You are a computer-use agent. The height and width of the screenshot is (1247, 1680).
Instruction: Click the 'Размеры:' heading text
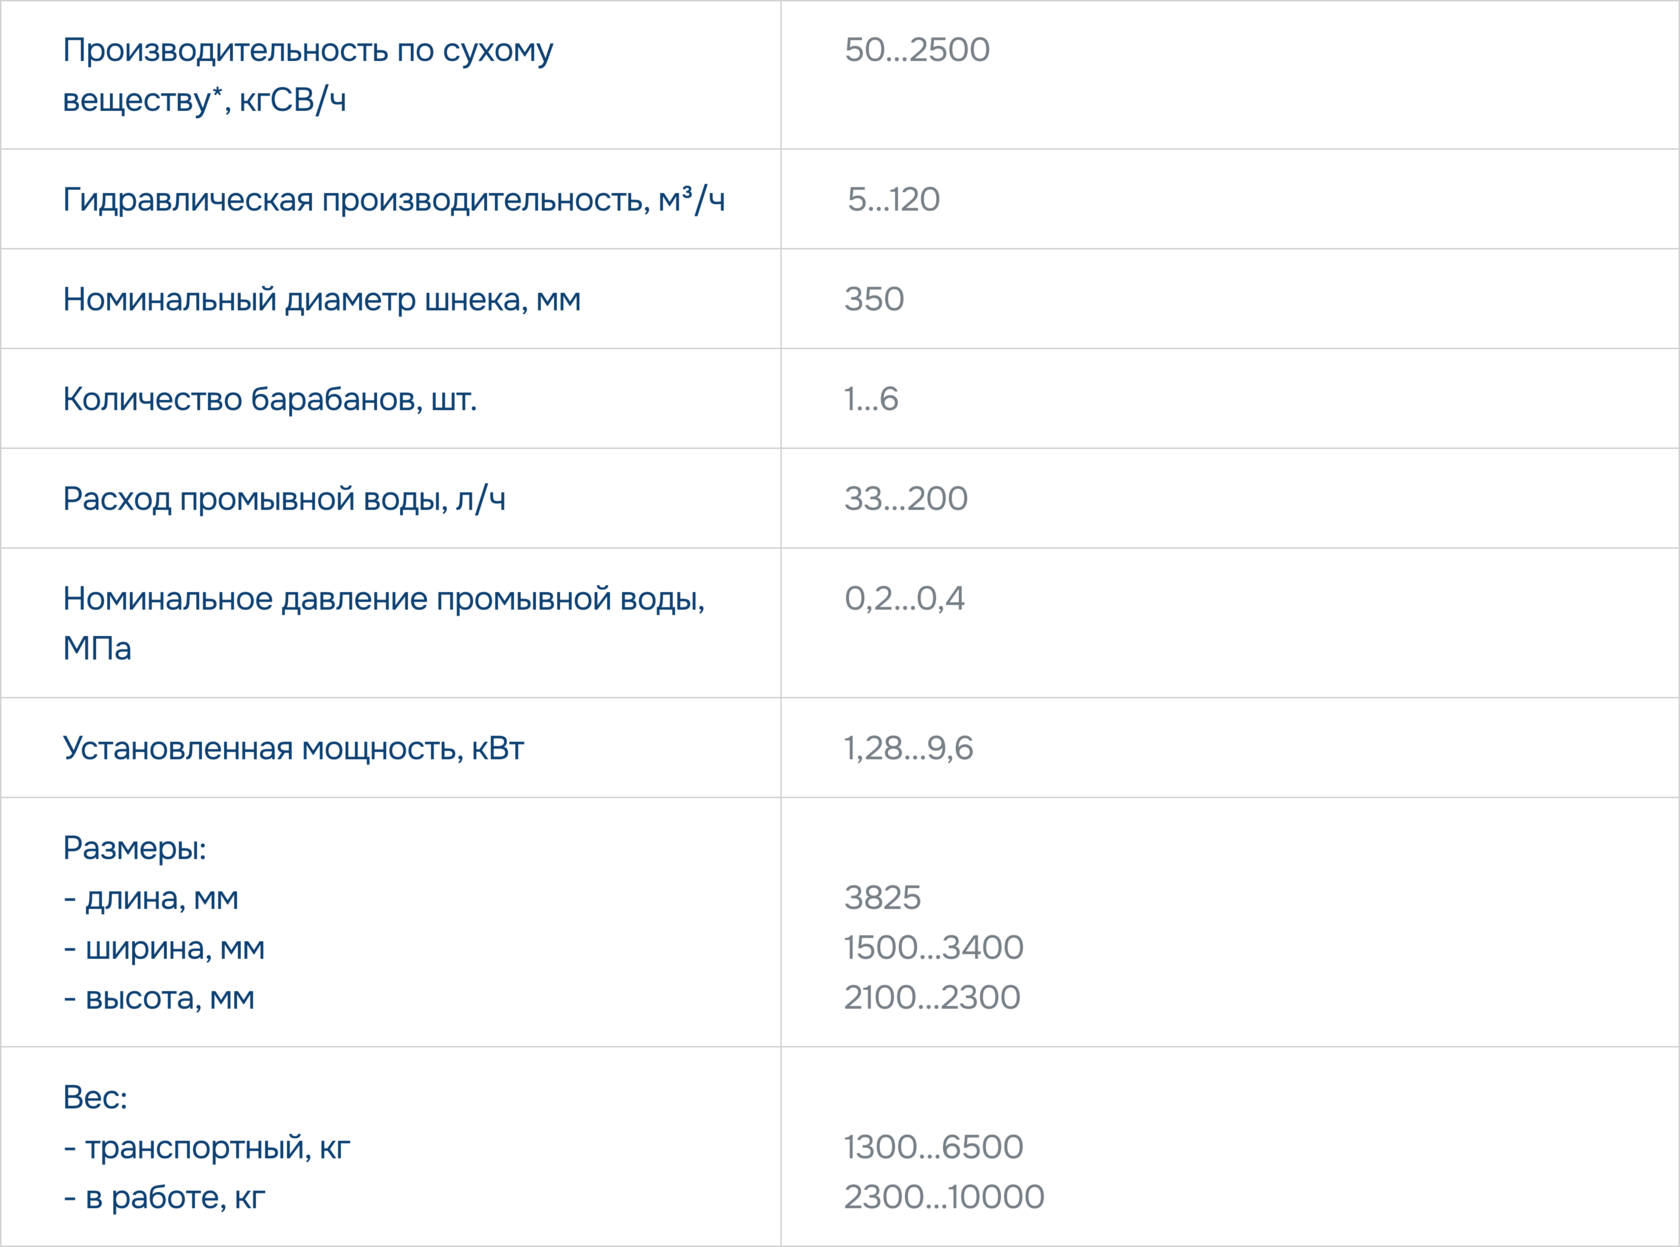tap(134, 848)
